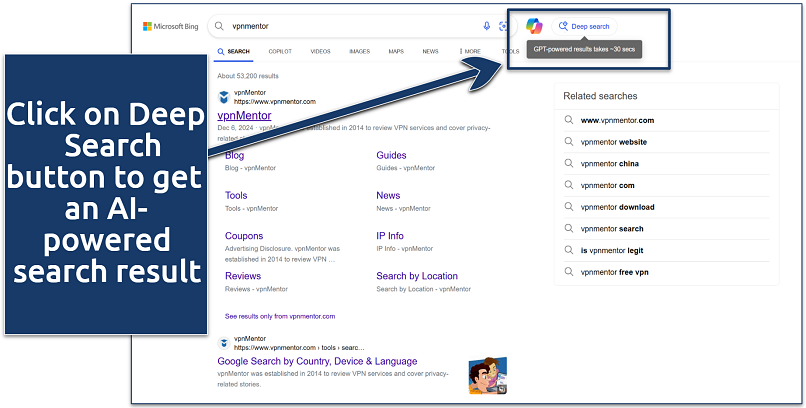The height and width of the screenshot is (408, 806).
Task: Click magnifier icon beside vpnmentor free vpn
Action: (x=569, y=272)
